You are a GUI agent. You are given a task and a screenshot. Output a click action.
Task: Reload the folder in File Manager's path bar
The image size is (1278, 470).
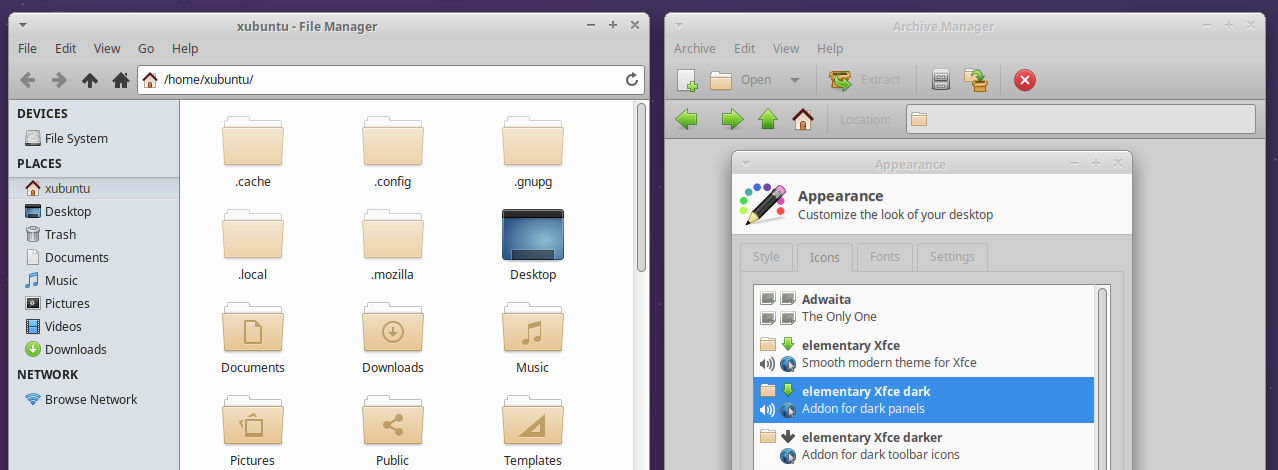632,80
